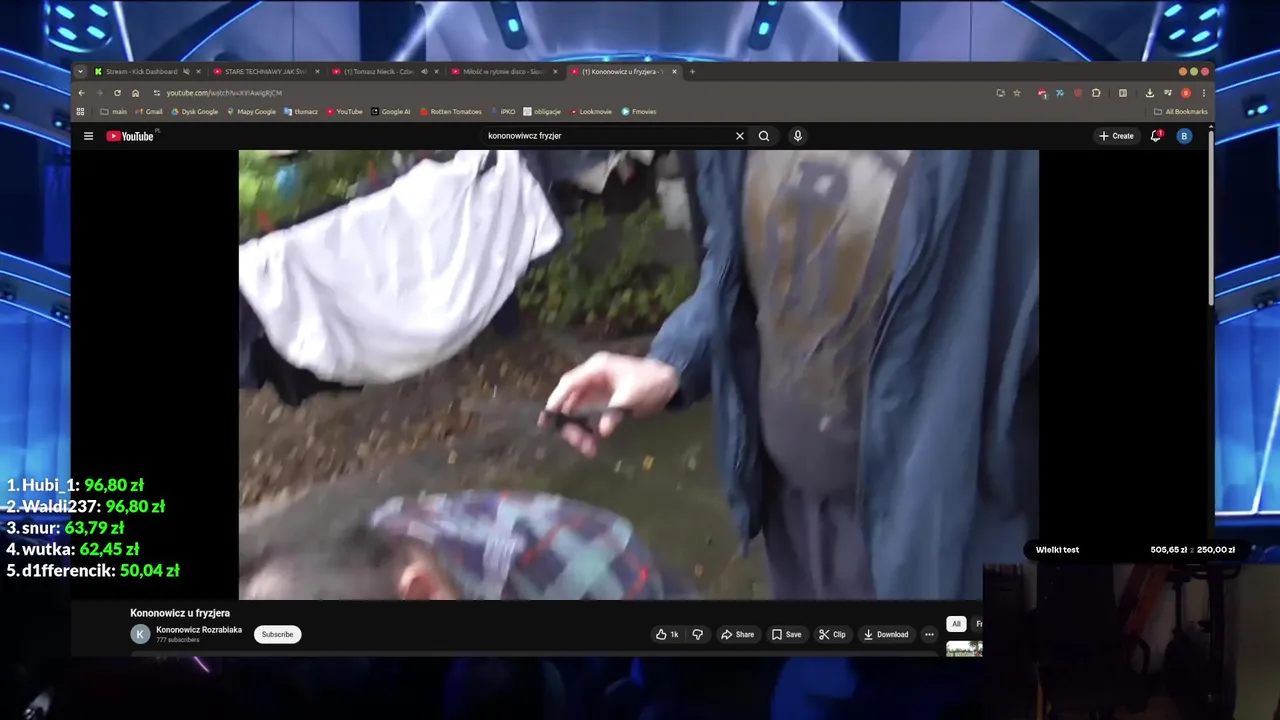Viewport: 1280px width, 720px height.
Task: Open the Chrome three-dot menu
Action: pyautogui.click(x=1204, y=93)
